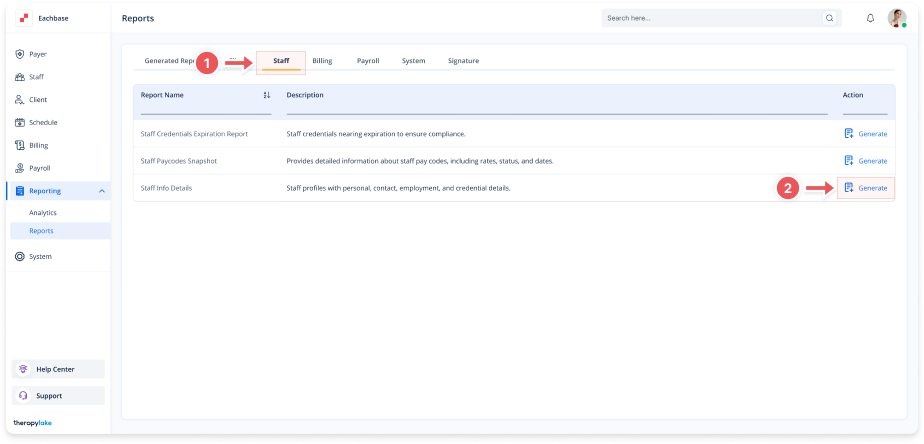Viewport: 924px width, 444px height.
Task: Open notifications bell
Action: tap(870, 18)
